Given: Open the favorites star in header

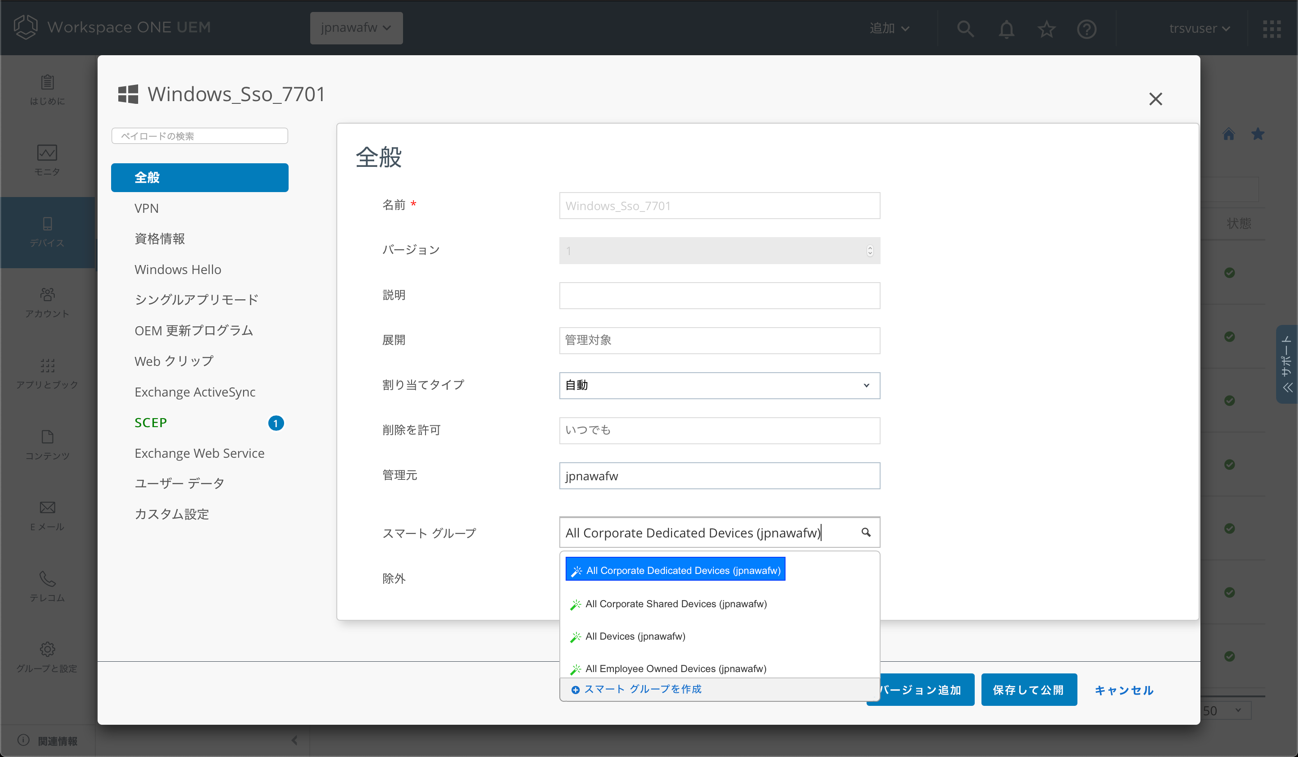Looking at the screenshot, I should [x=1046, y=29].
